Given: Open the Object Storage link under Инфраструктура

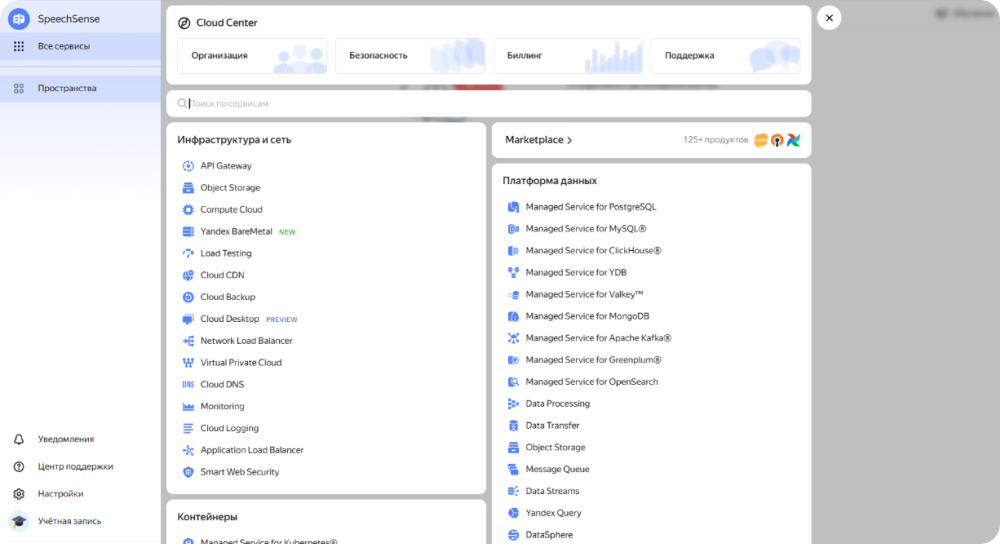Looking at the screenshot, I should 230,187.
